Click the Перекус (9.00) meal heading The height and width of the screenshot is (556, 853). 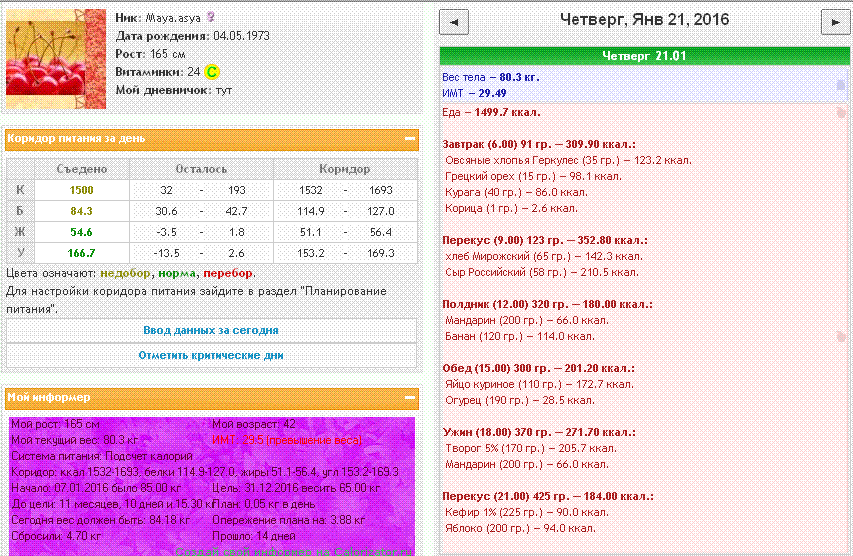545,240
